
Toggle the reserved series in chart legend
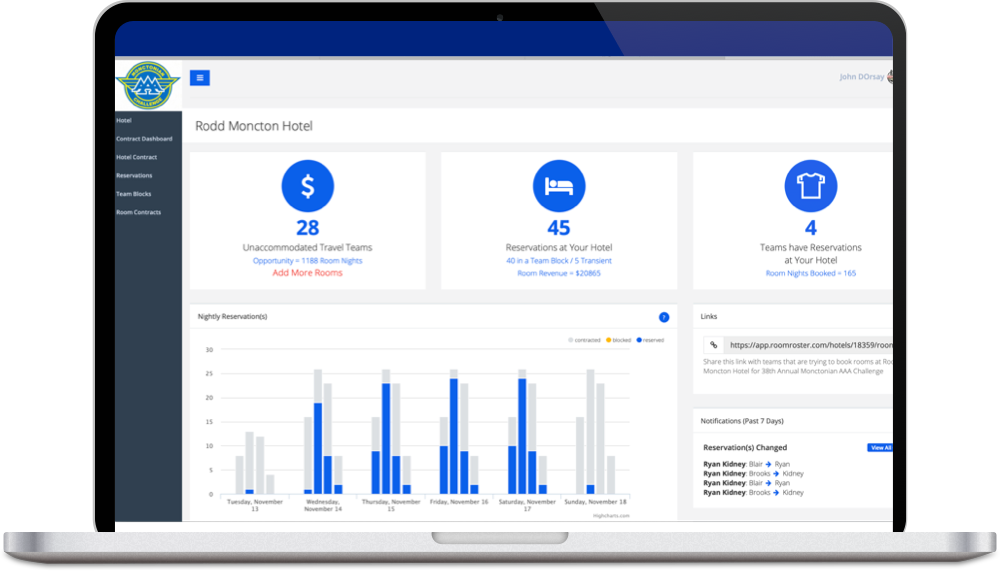coord(650,340)
